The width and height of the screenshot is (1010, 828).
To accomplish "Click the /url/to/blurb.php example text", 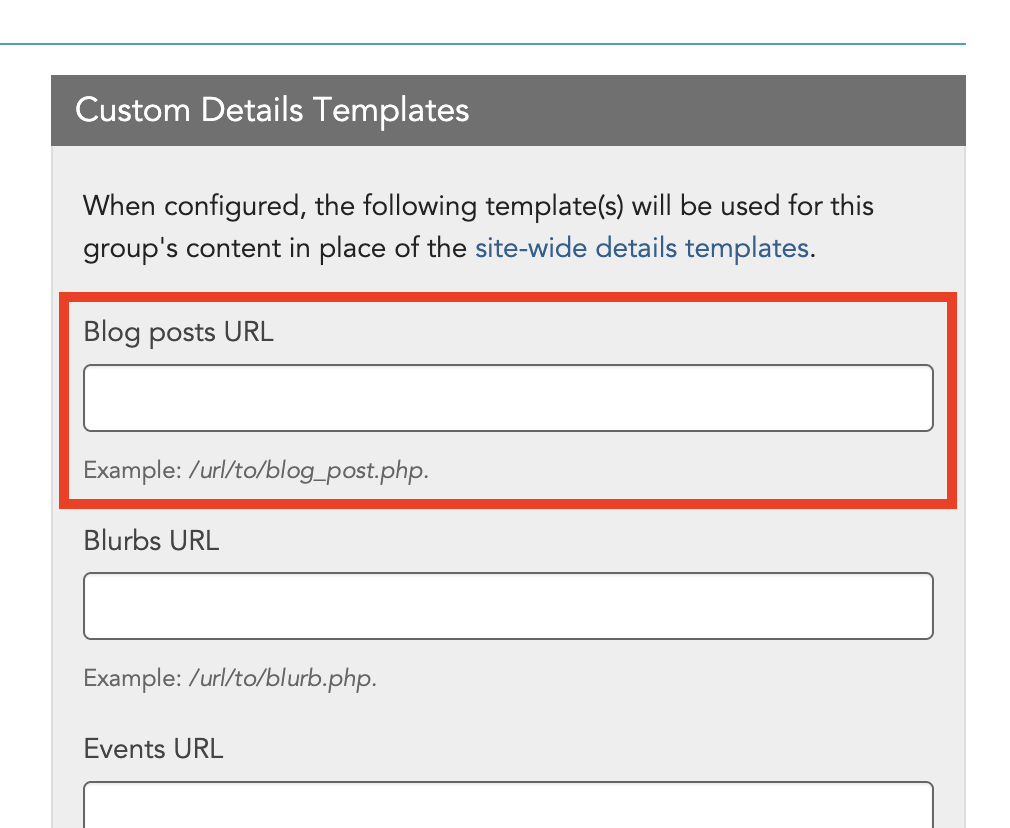I will click(283, 679).
